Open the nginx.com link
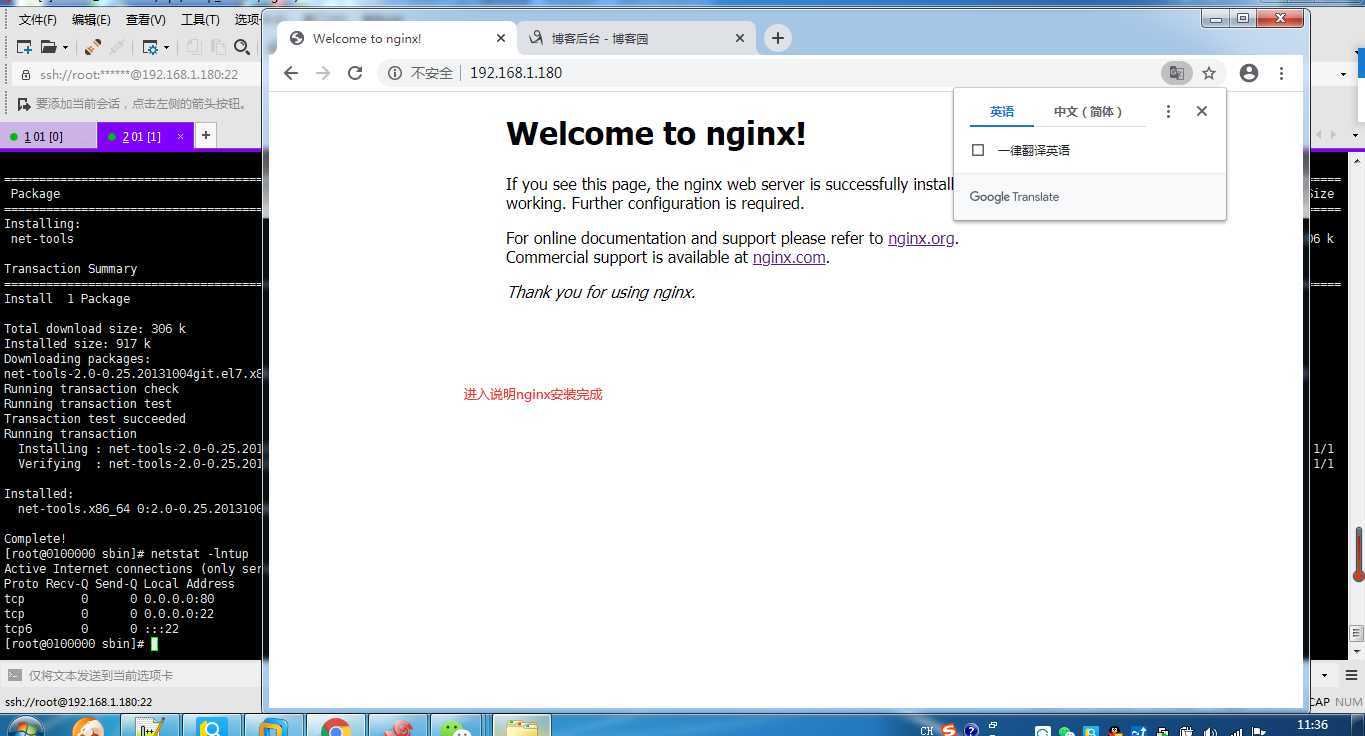Screen dimensions: 1365x736 (x=789, y=257)
